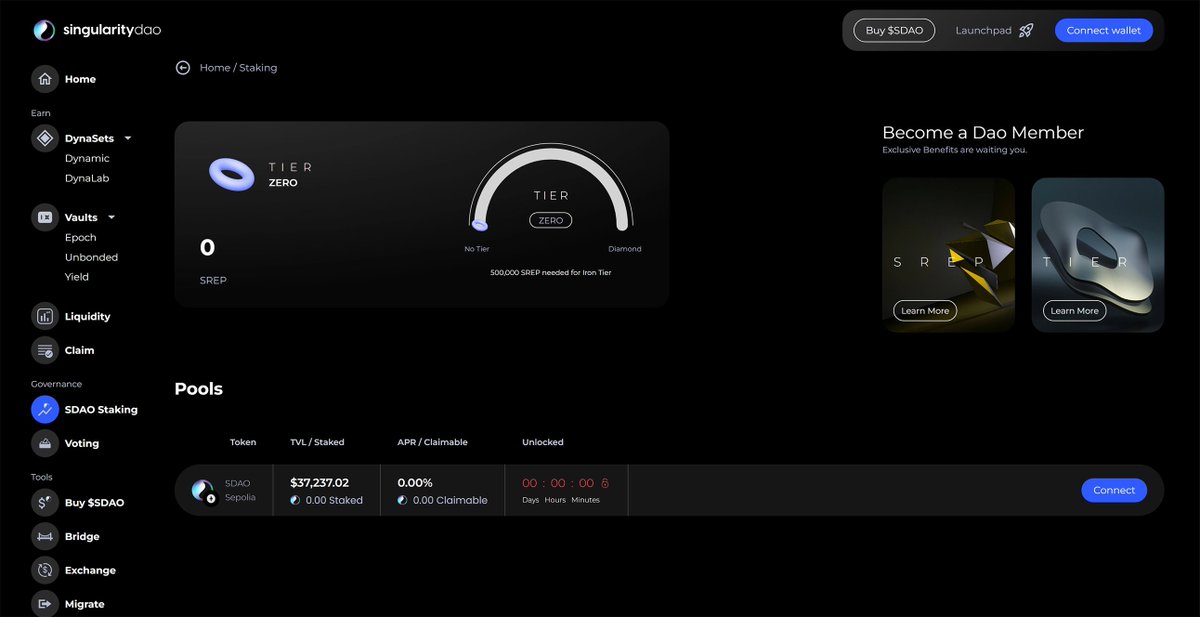Click the $37,237.02 TVL value

(x=320, y=482)
